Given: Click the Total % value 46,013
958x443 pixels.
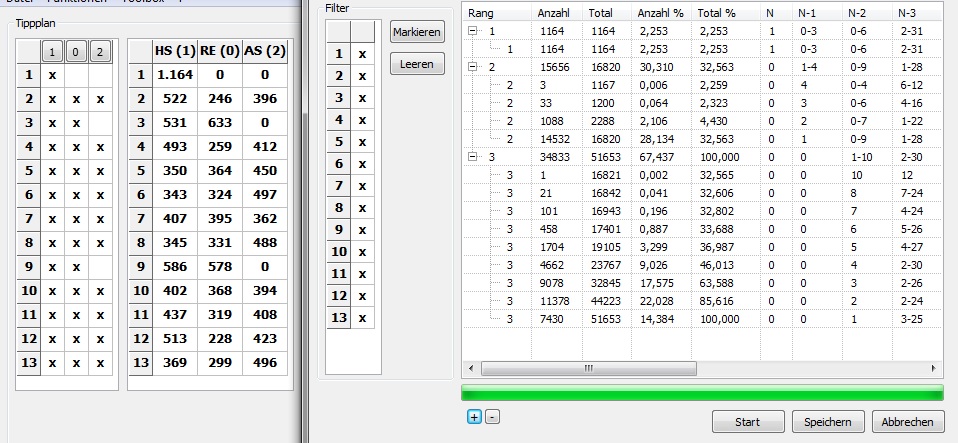Looking at the screenshot, I should tap(715, 265).
